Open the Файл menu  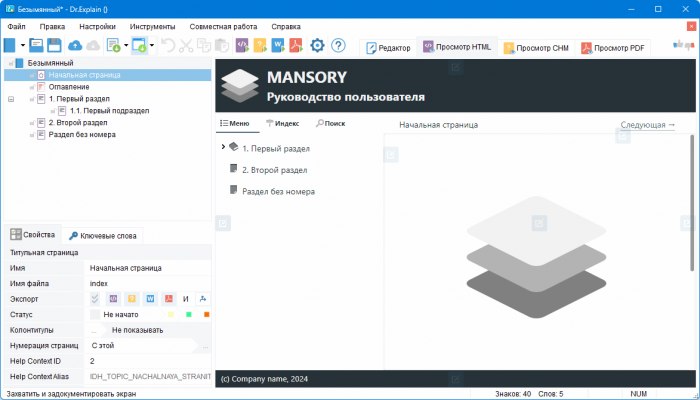point(17,27)
